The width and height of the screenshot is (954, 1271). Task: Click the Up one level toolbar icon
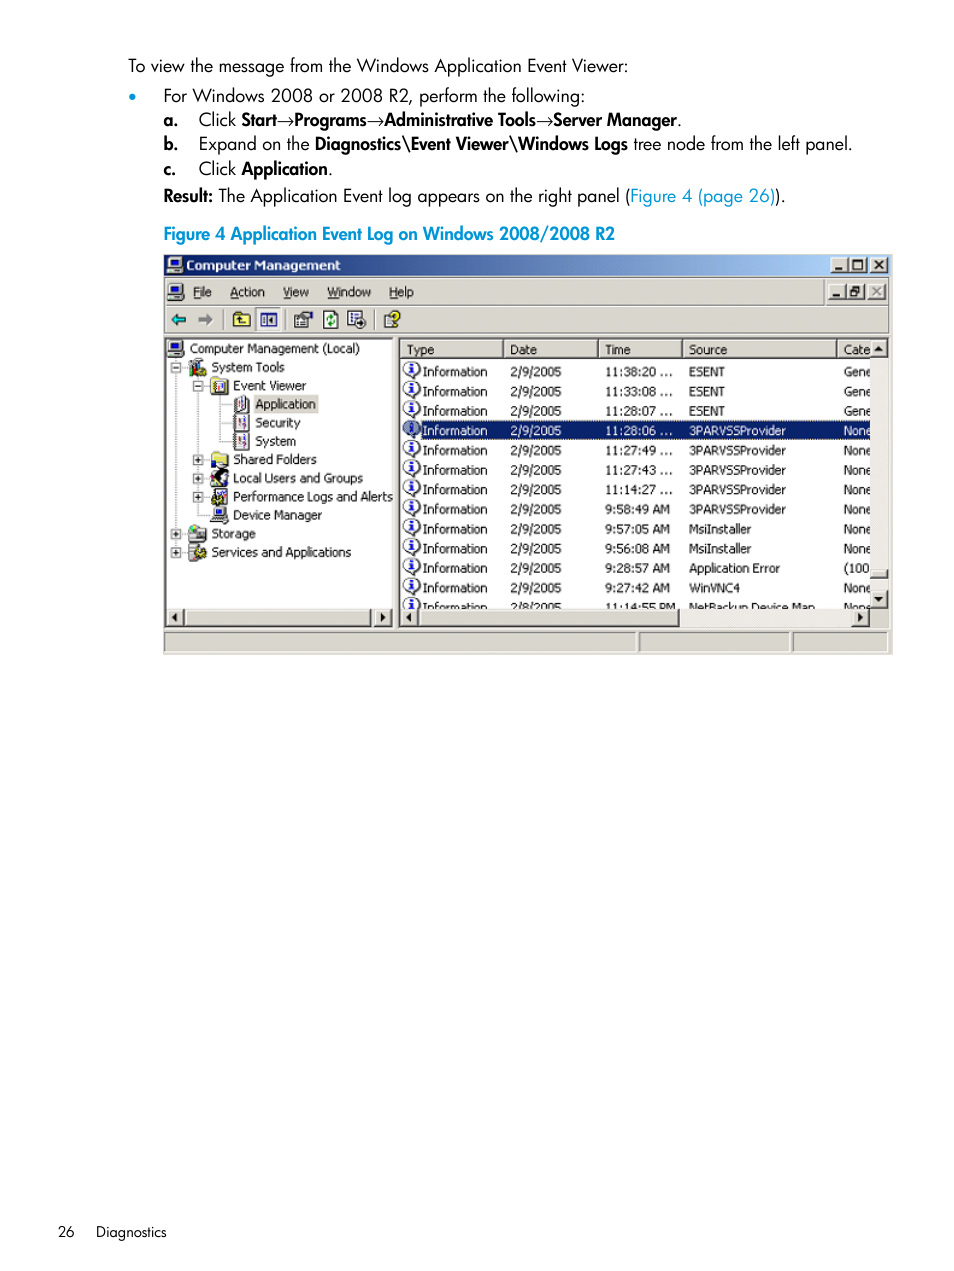pyautogui.click(x=242, y=320)
